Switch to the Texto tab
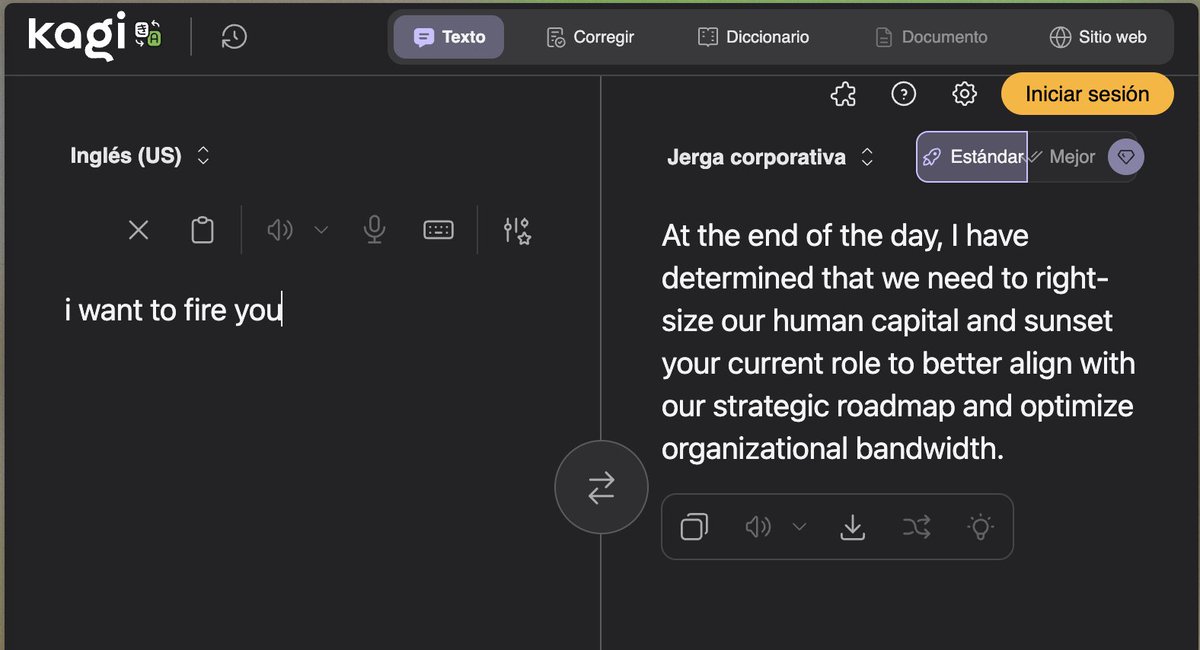The height and width of the screenshot is (650, 1200). click(449, 37)
